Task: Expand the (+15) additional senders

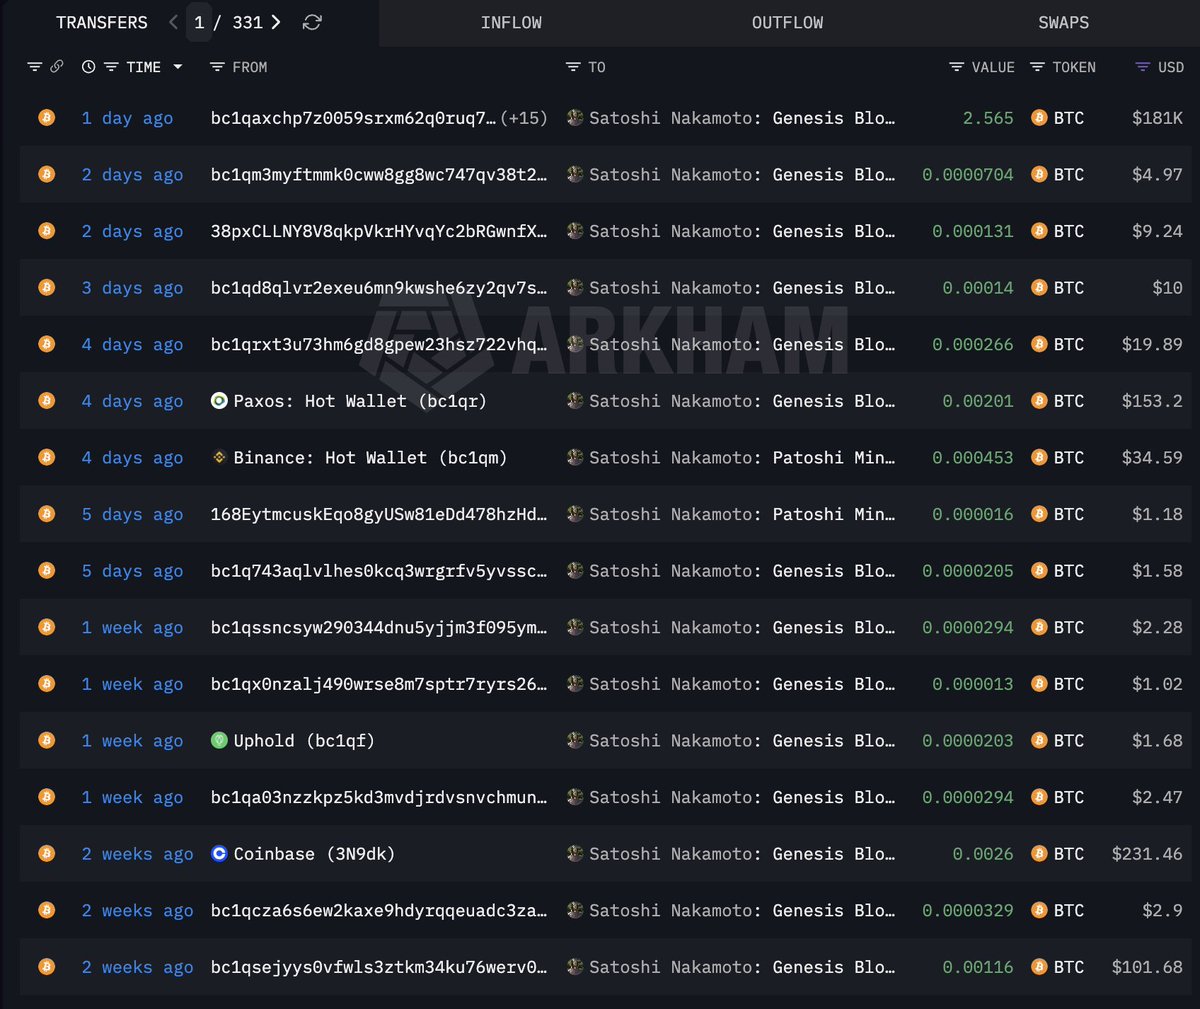Action: click(524, 118)
